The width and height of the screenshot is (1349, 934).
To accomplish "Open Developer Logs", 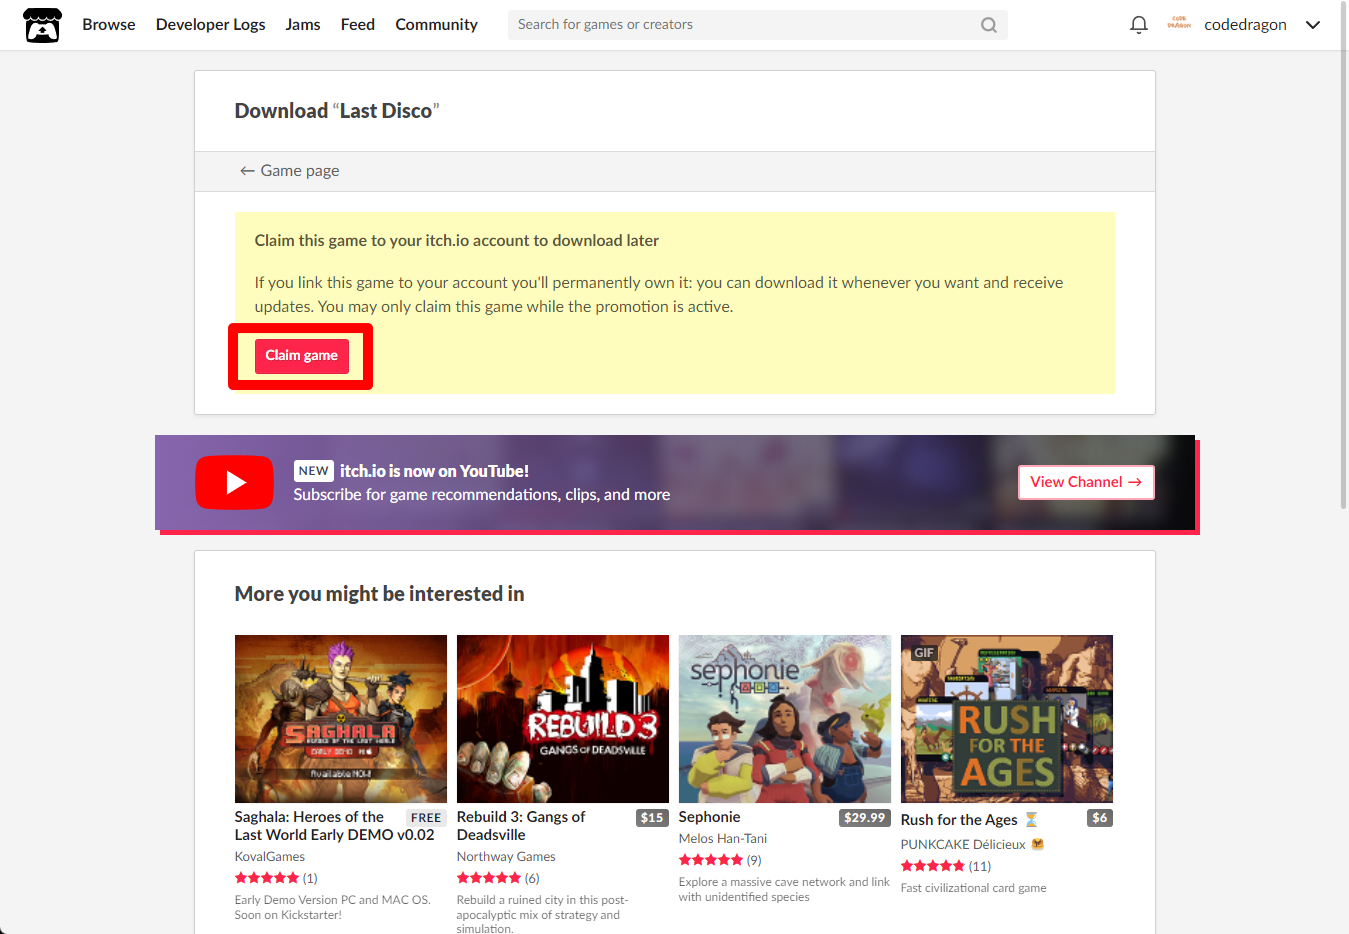I will pos(211,24).
